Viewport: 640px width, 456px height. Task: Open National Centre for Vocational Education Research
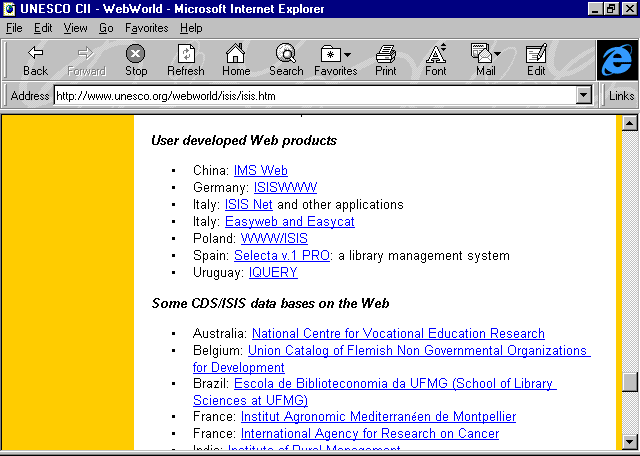[398, 333]
